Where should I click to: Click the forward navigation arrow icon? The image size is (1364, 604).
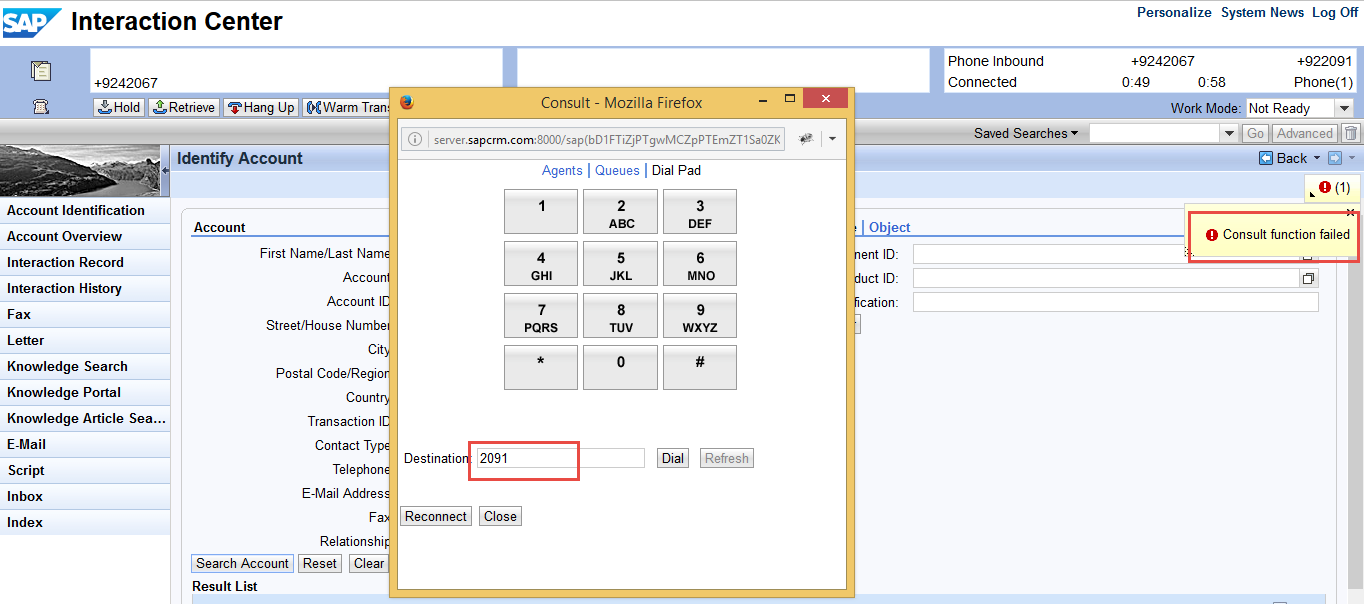pos(1333,158)
